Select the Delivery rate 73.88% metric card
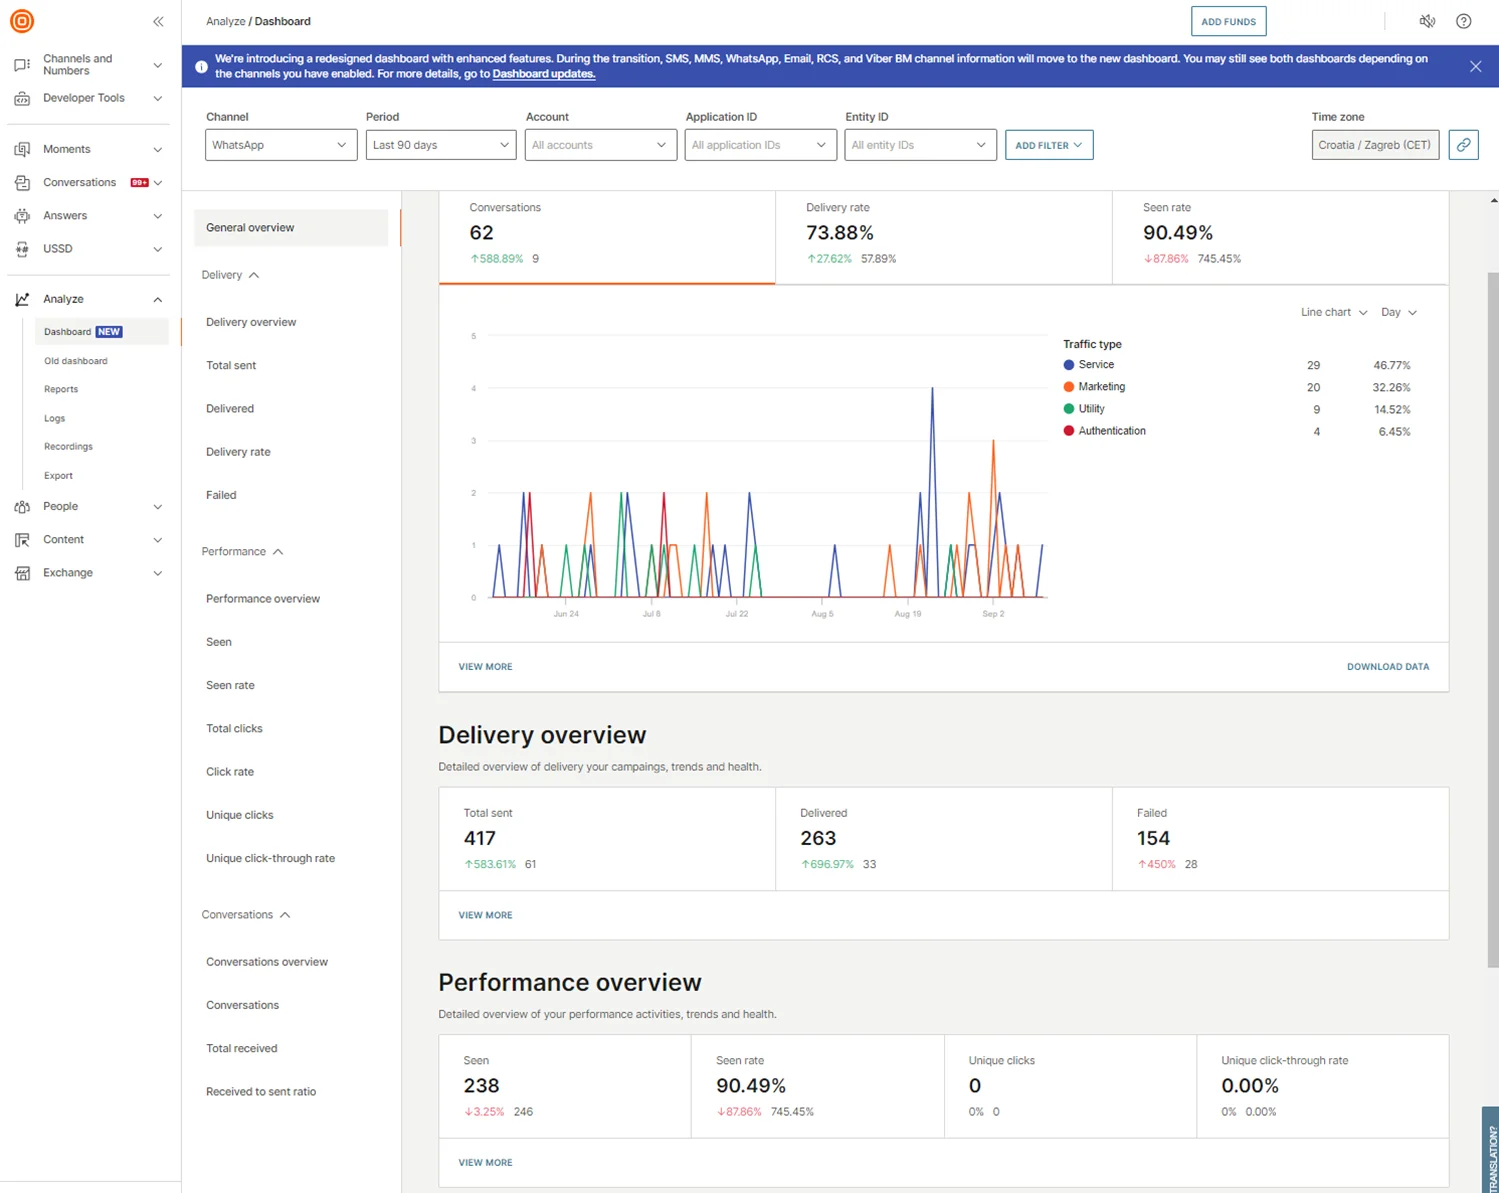1499x1193 pixels. (943, 237)
